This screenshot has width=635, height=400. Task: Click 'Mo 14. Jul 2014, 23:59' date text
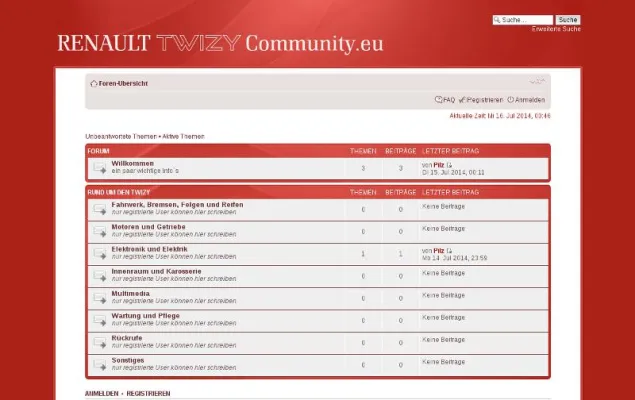pyautogui.click(x=454, y=258)
